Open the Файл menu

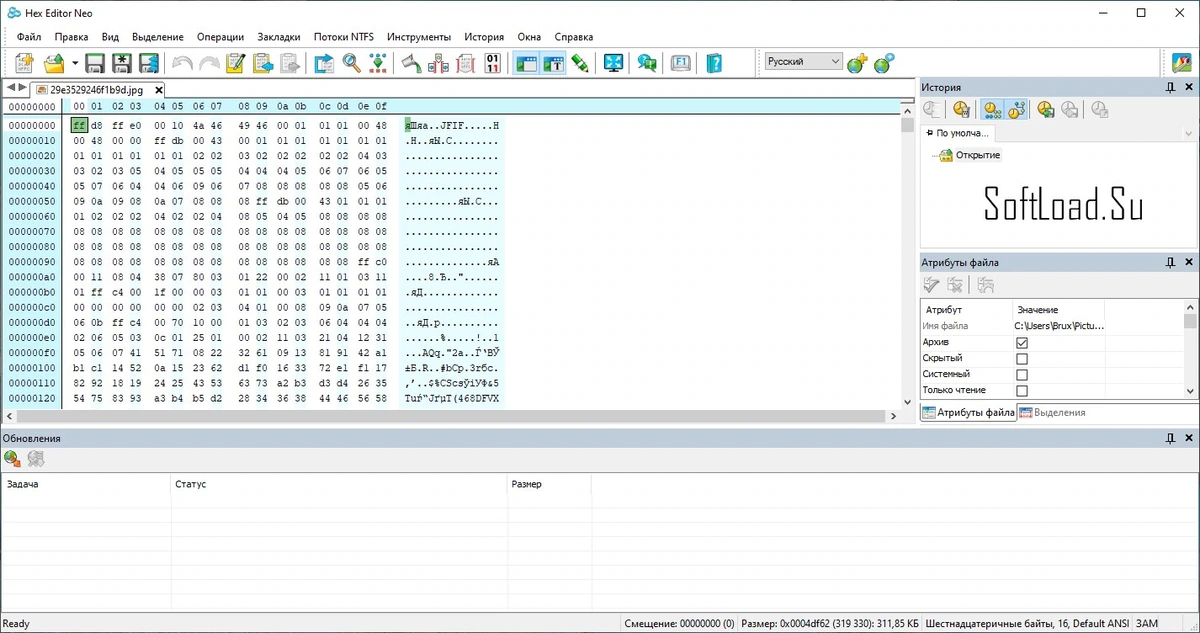pos(29,37)
